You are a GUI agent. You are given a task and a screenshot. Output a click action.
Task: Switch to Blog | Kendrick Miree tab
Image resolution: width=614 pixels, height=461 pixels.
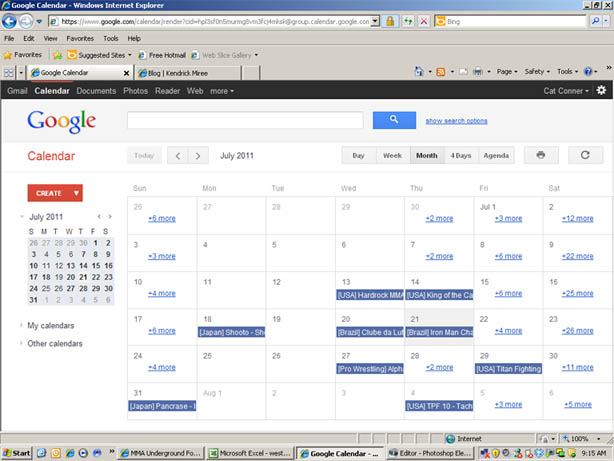[x=187, y=73]
